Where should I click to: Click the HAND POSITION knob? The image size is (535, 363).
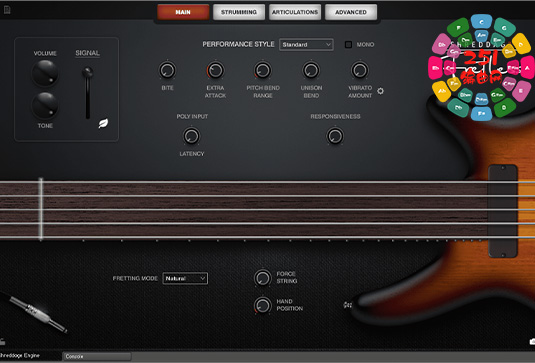click(263, 305)
